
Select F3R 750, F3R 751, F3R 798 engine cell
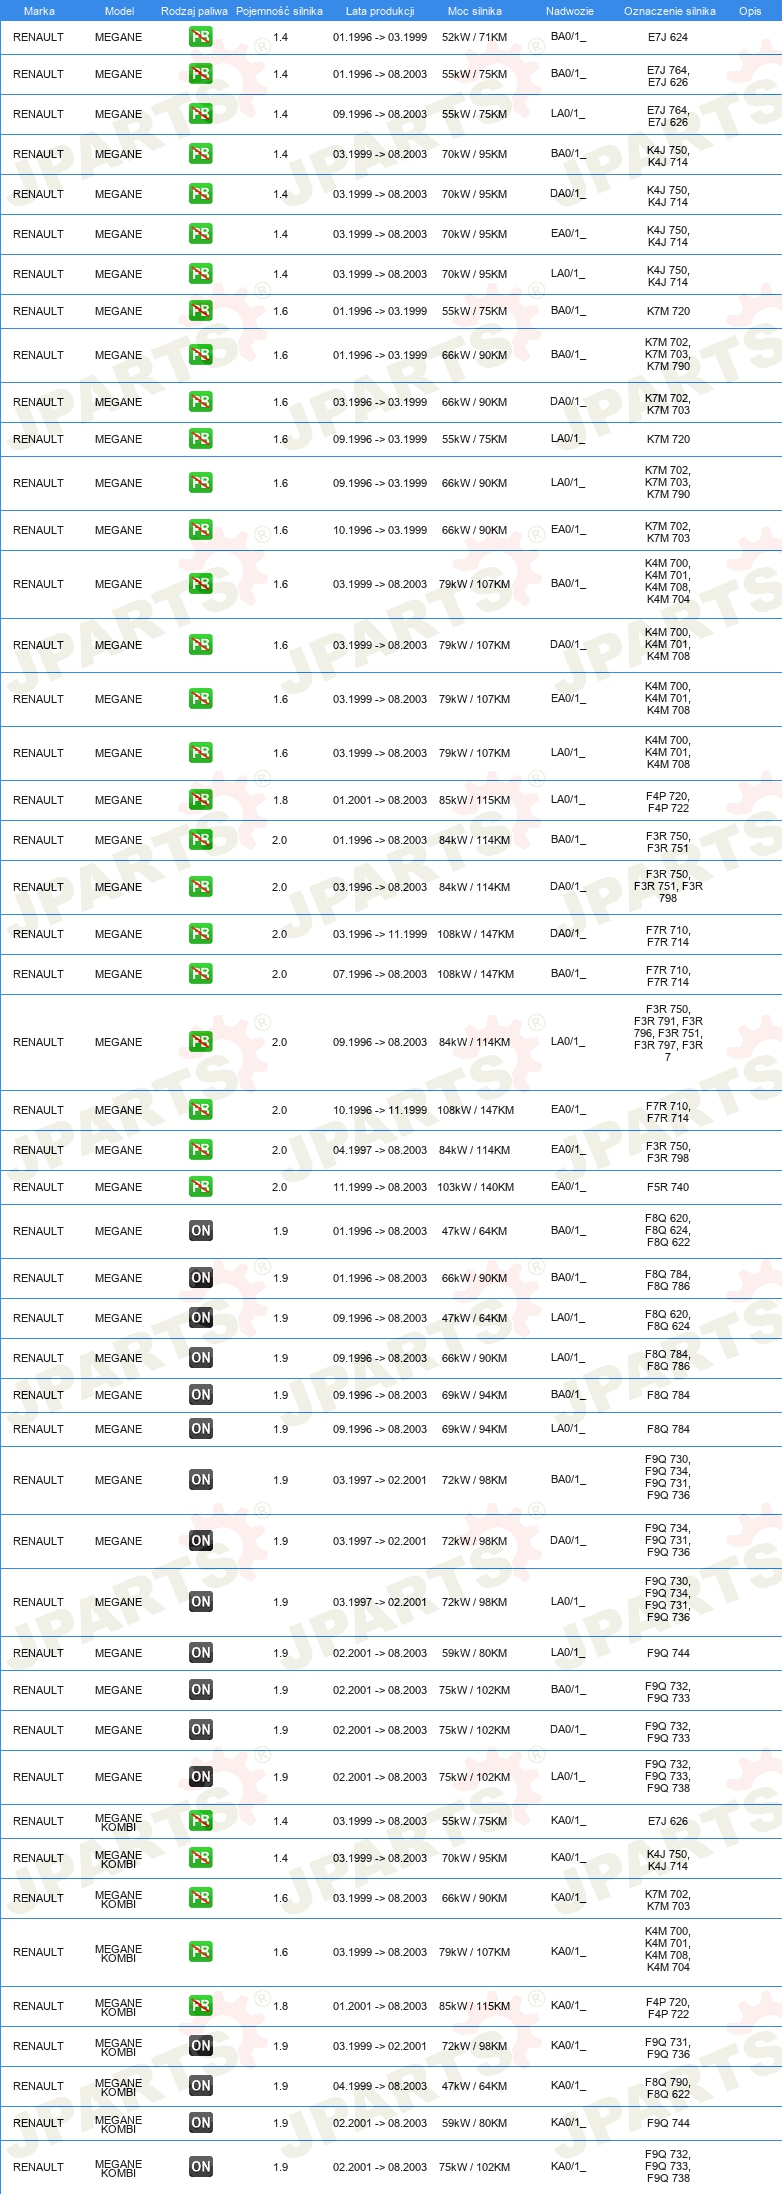668,886
